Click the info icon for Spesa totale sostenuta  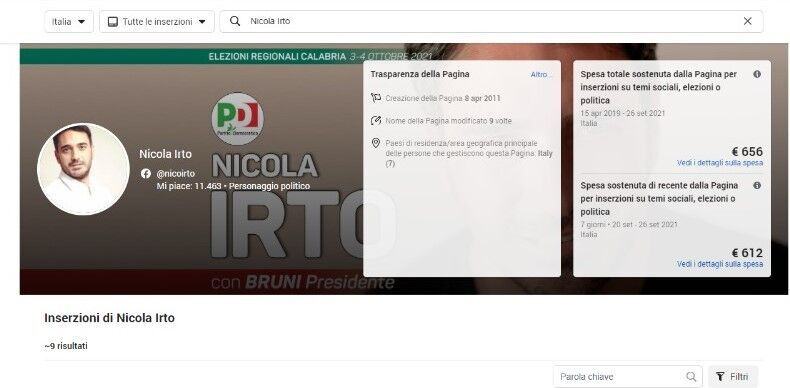click(x=757, y=74)
